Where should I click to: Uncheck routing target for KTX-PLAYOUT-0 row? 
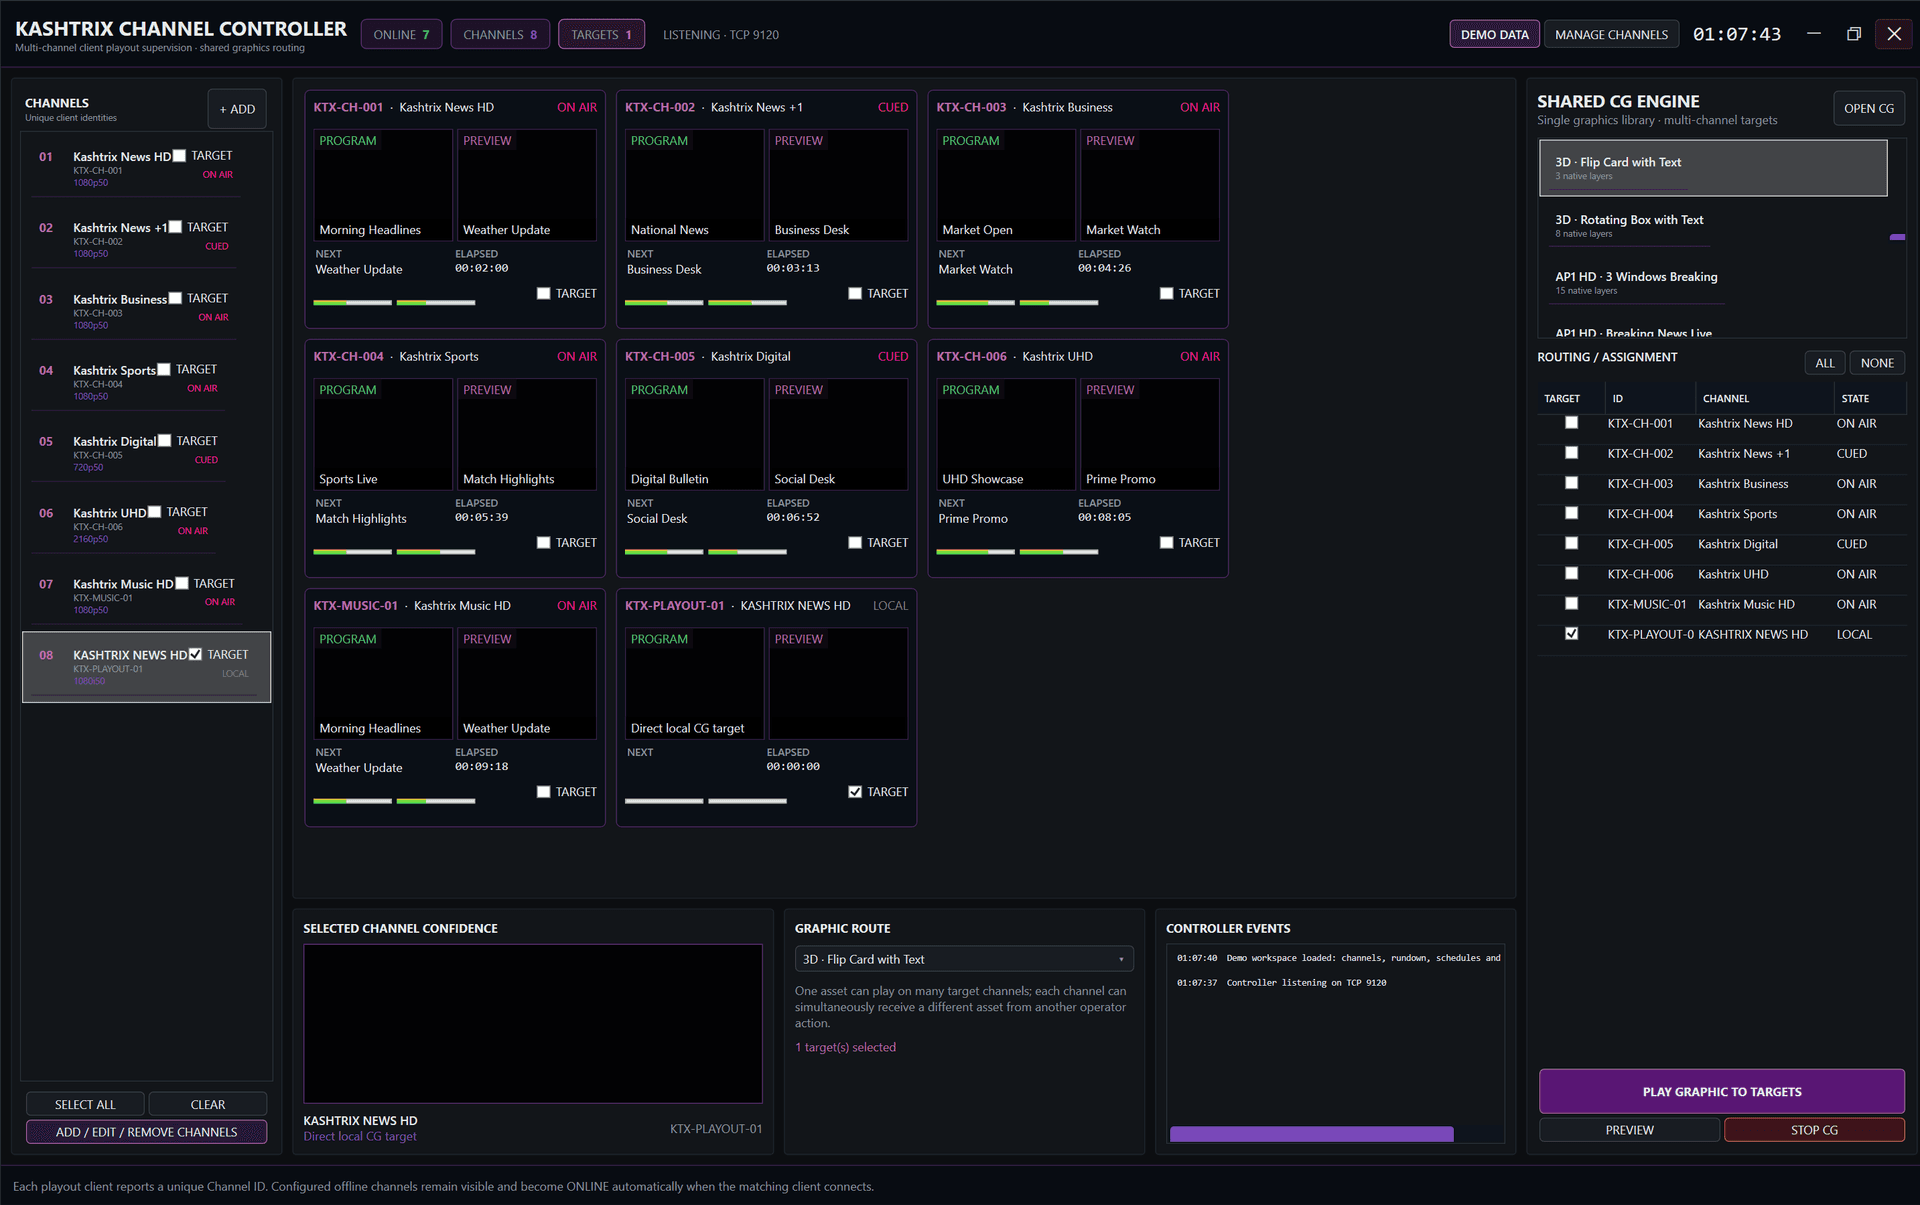point(1571,633)
